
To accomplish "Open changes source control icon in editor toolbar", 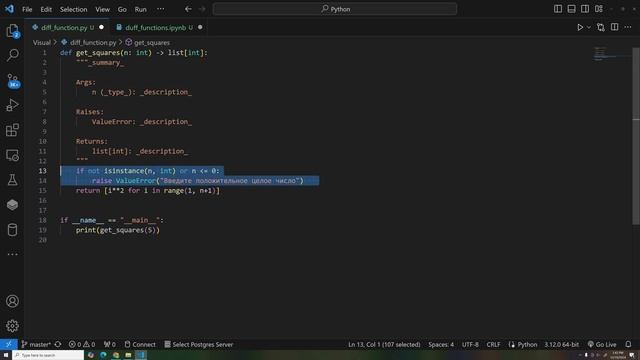I will click(x=601, y=27).
